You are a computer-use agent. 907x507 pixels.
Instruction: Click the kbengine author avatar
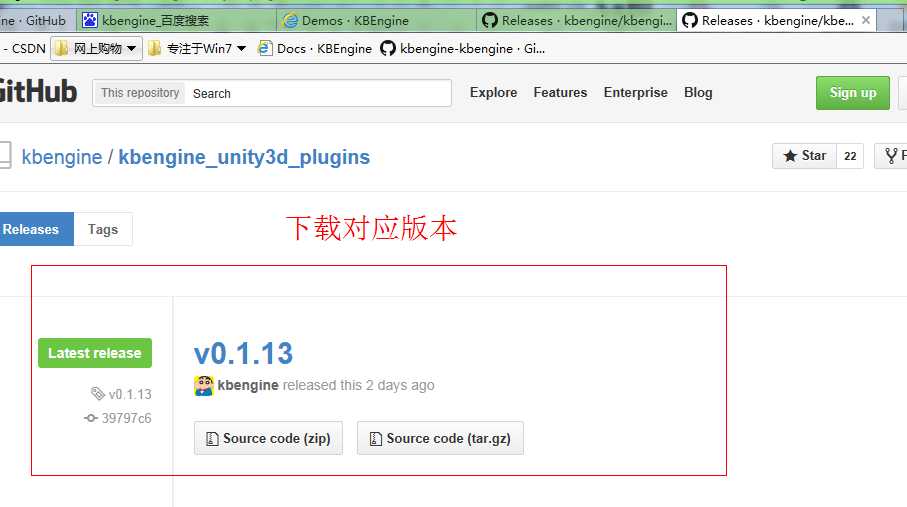click(x=204, y=385)
